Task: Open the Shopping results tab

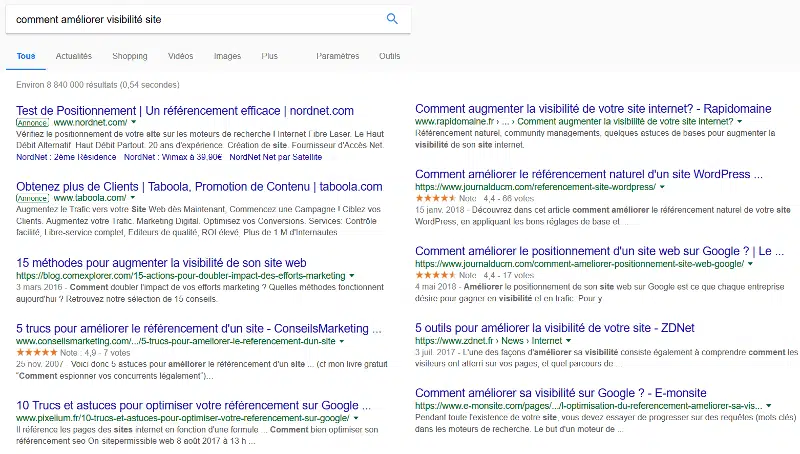Action: [130, 57]
